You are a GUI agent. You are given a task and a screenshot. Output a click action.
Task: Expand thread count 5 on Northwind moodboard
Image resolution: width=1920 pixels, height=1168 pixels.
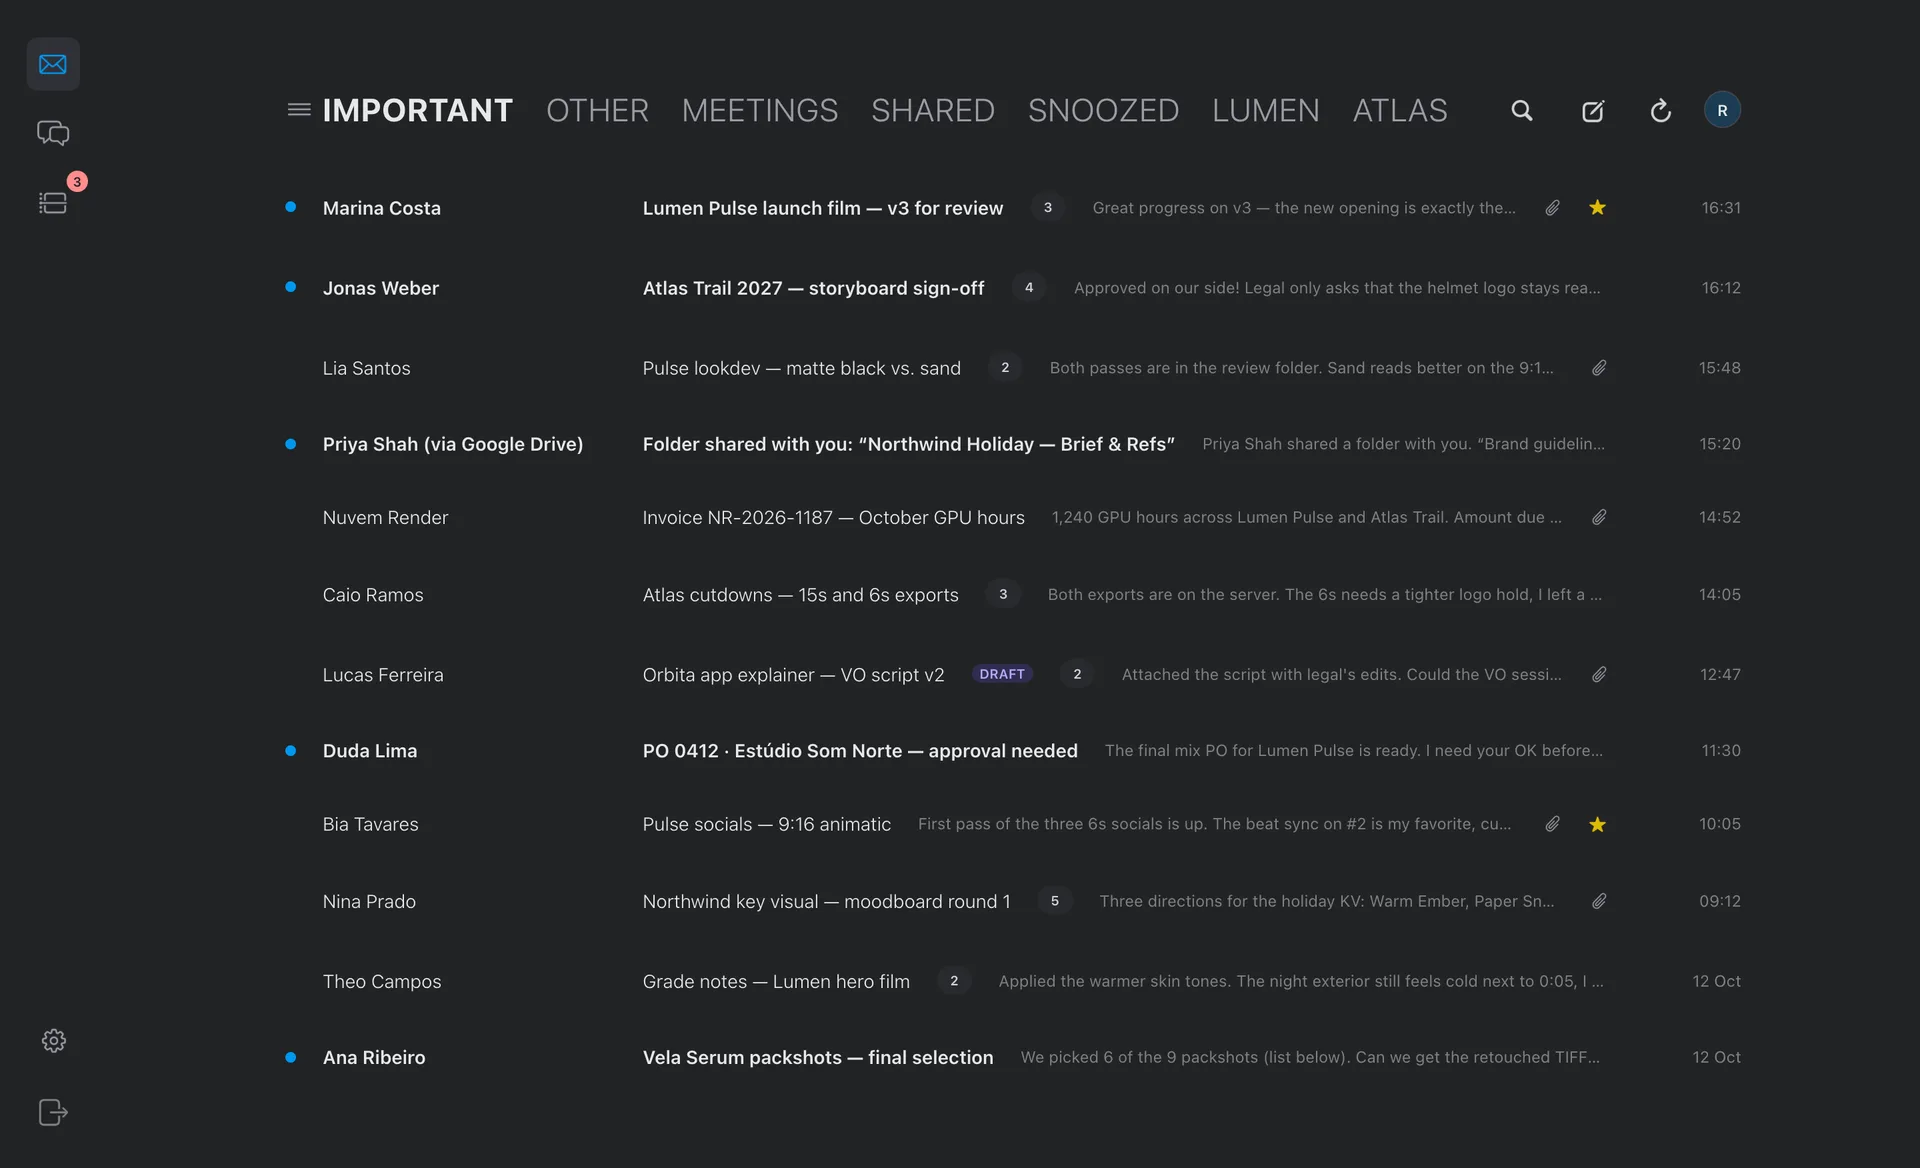point(1055,901)
